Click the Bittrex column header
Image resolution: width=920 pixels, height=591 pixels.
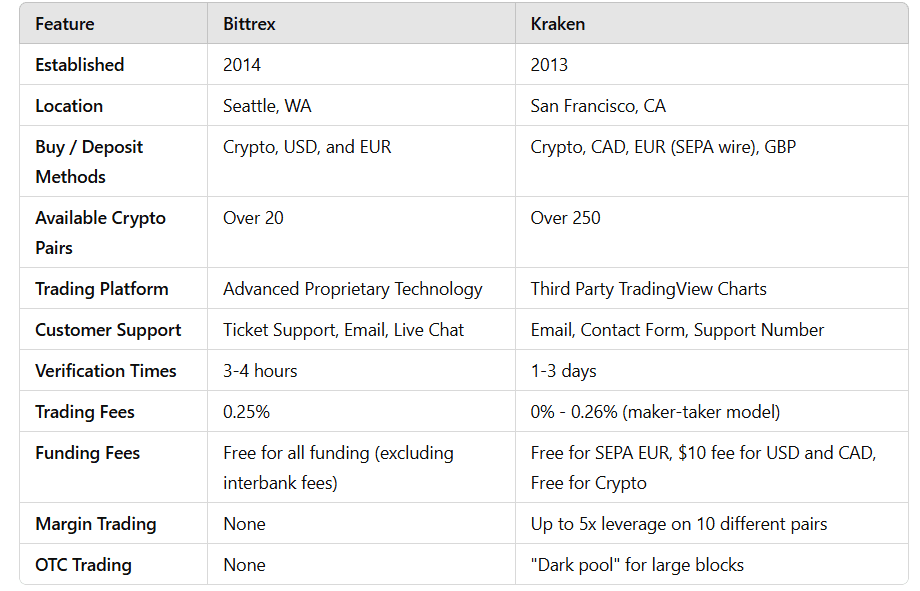(x=249, y=24)
